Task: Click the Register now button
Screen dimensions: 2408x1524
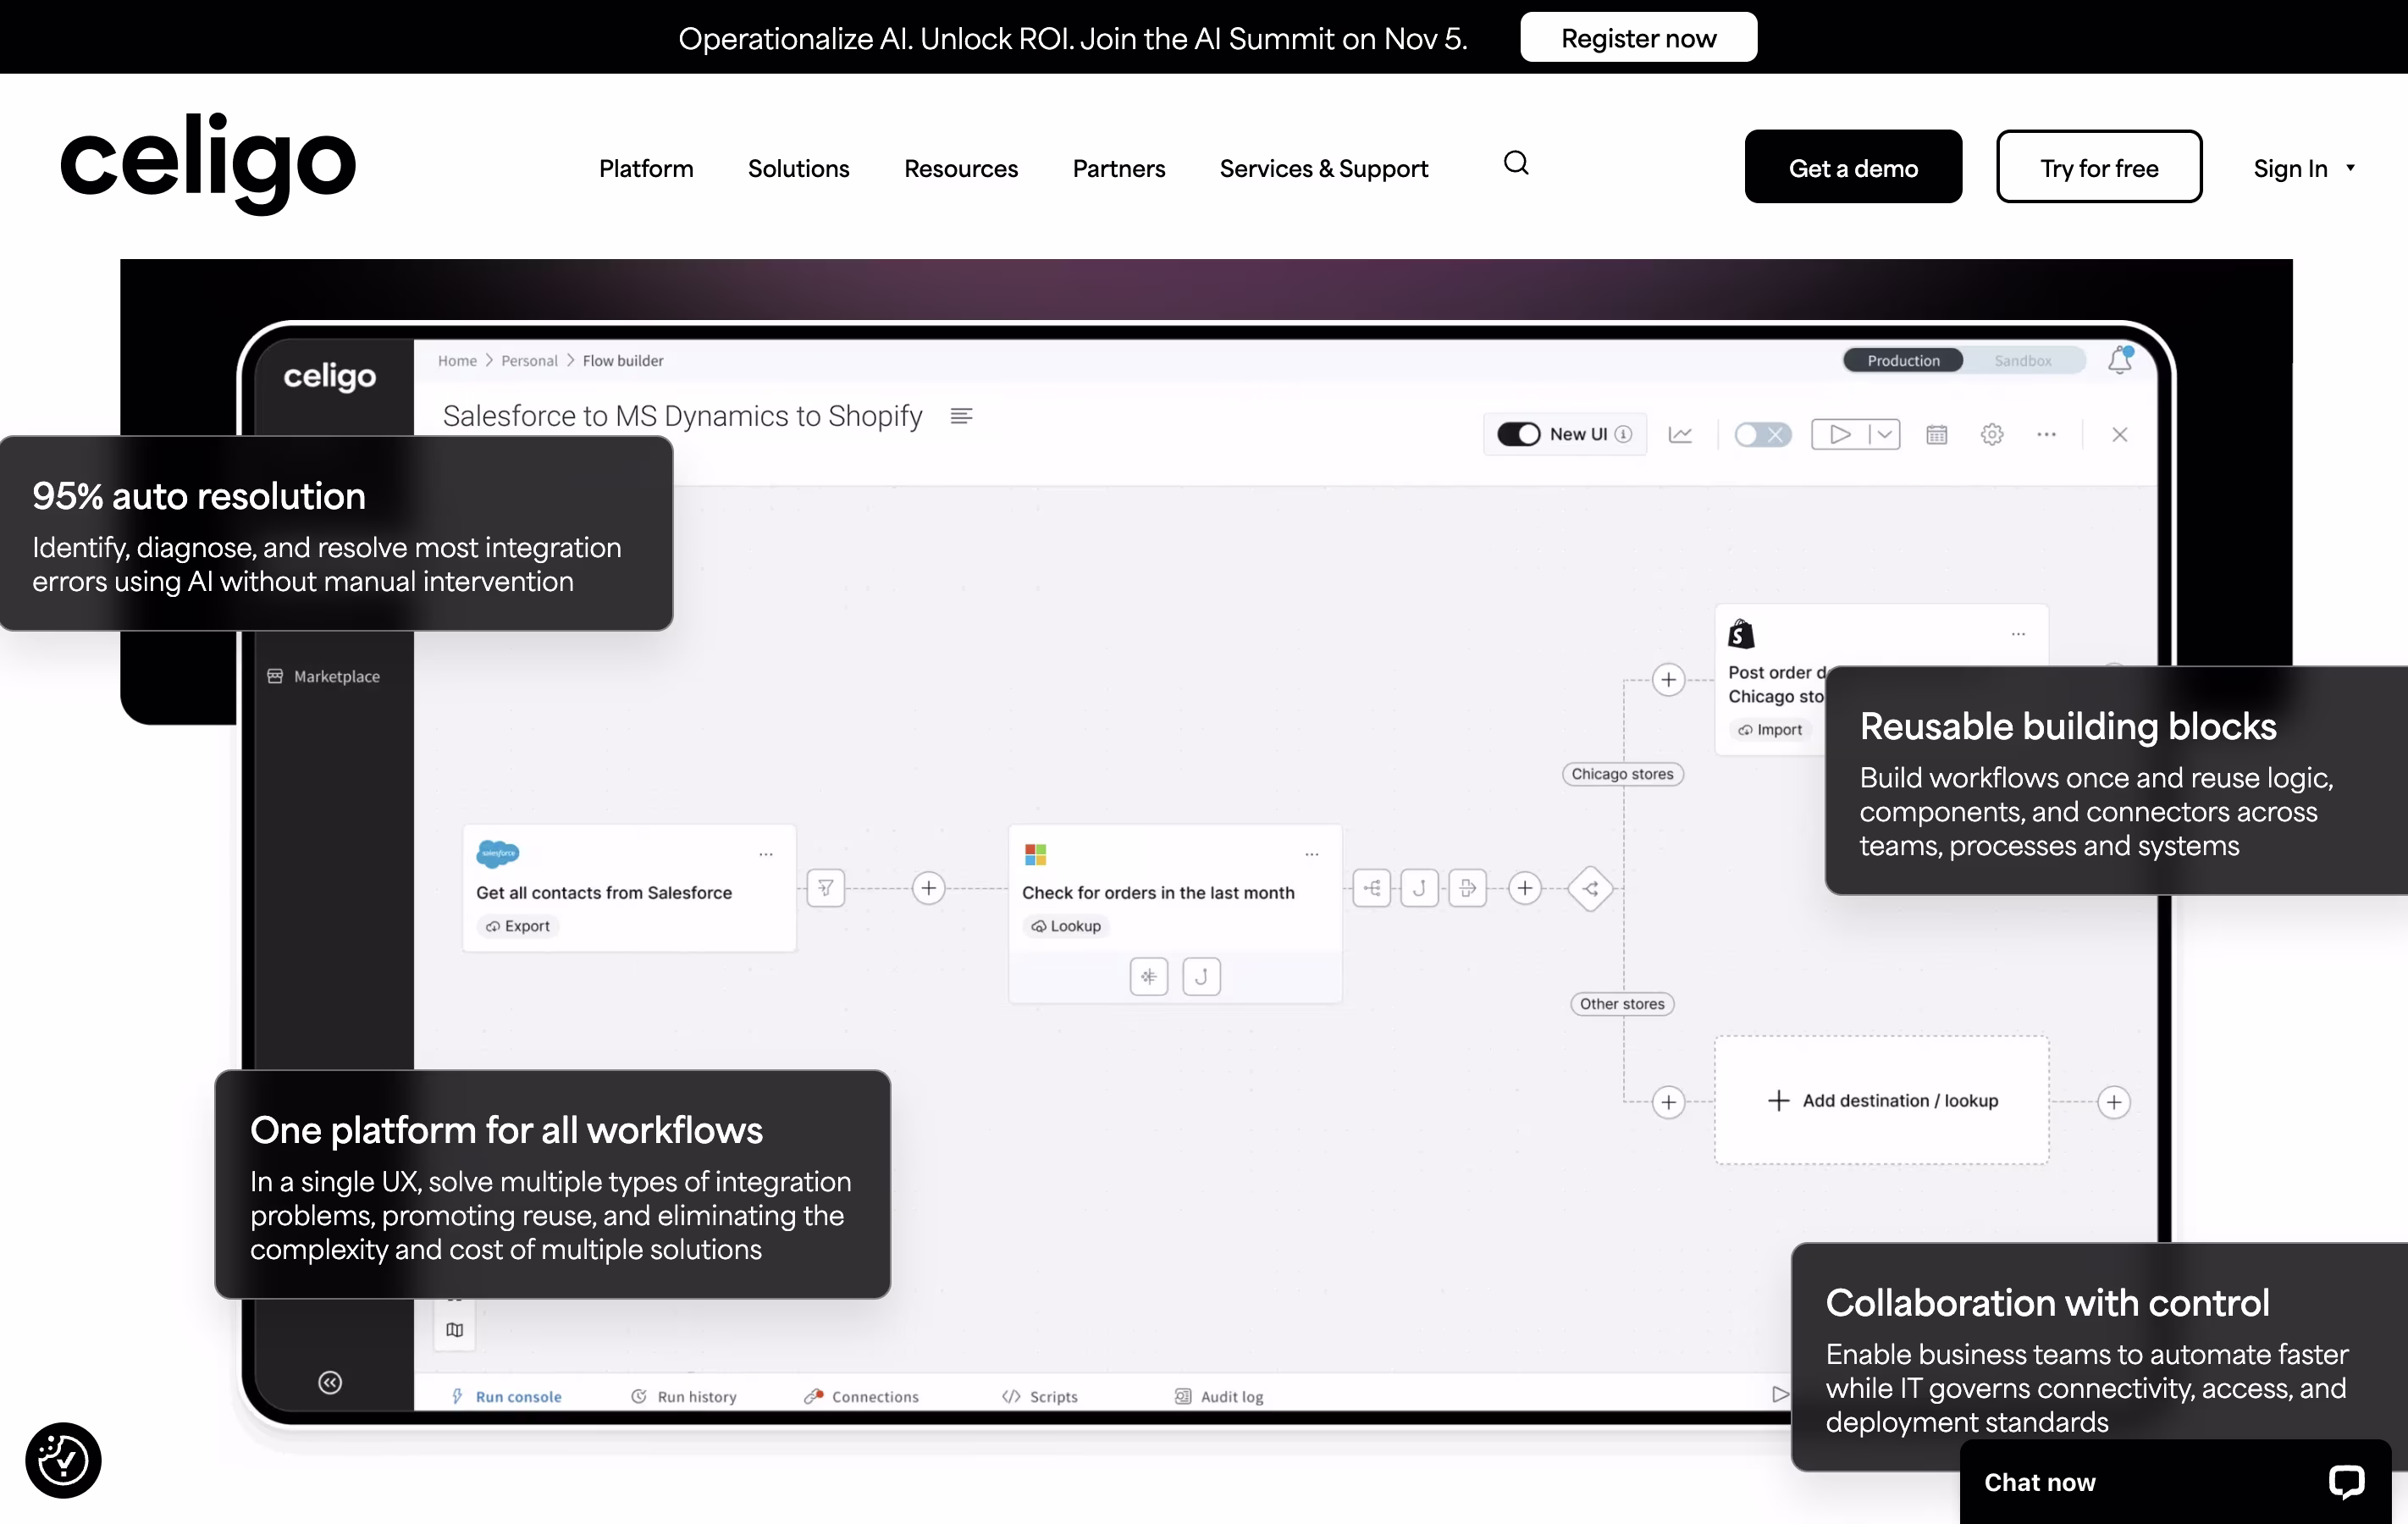Action: pos(1638,38)
